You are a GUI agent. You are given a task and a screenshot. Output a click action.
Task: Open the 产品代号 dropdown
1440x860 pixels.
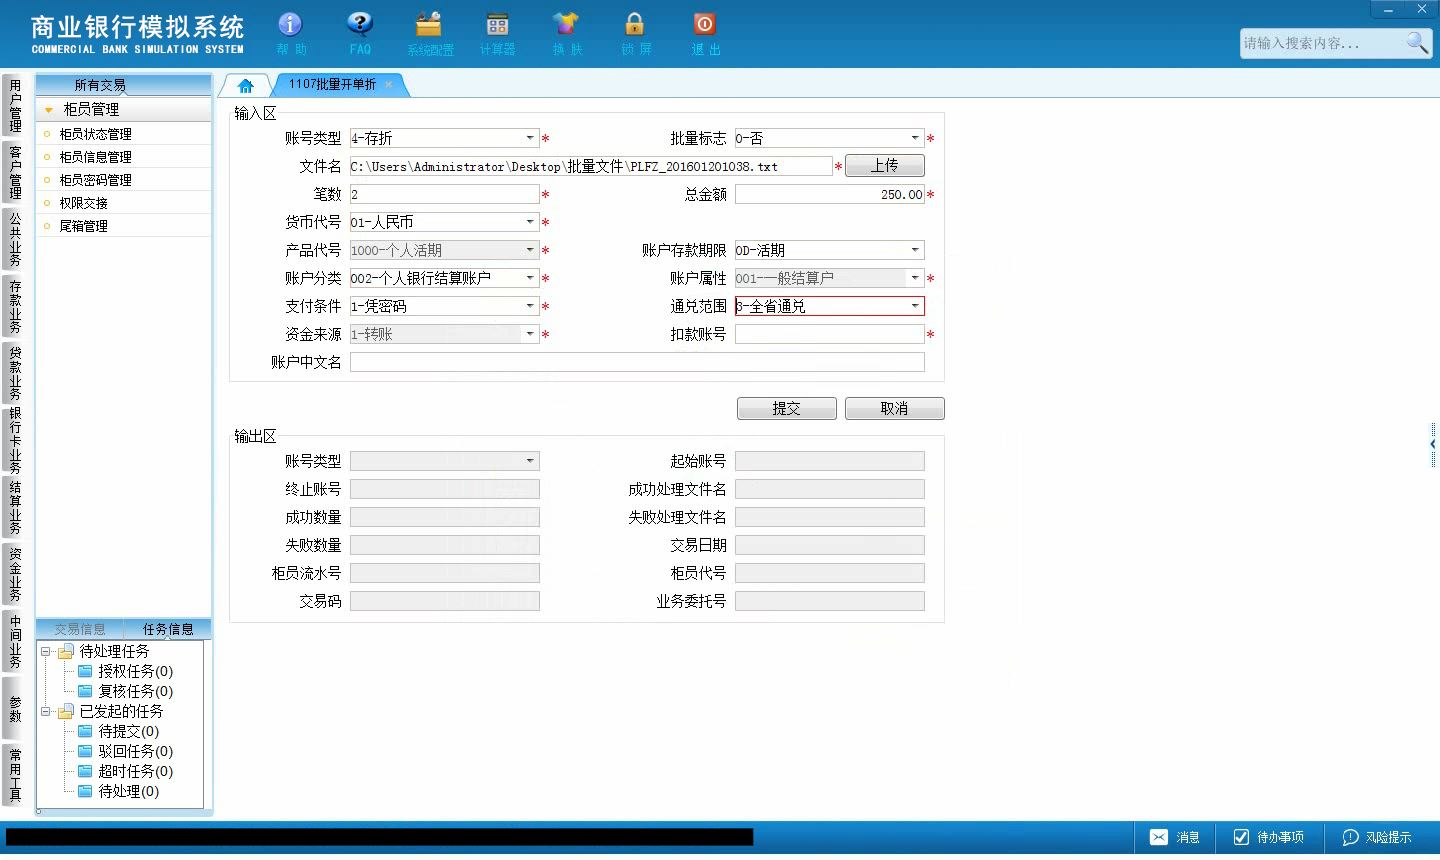[530, 250]
